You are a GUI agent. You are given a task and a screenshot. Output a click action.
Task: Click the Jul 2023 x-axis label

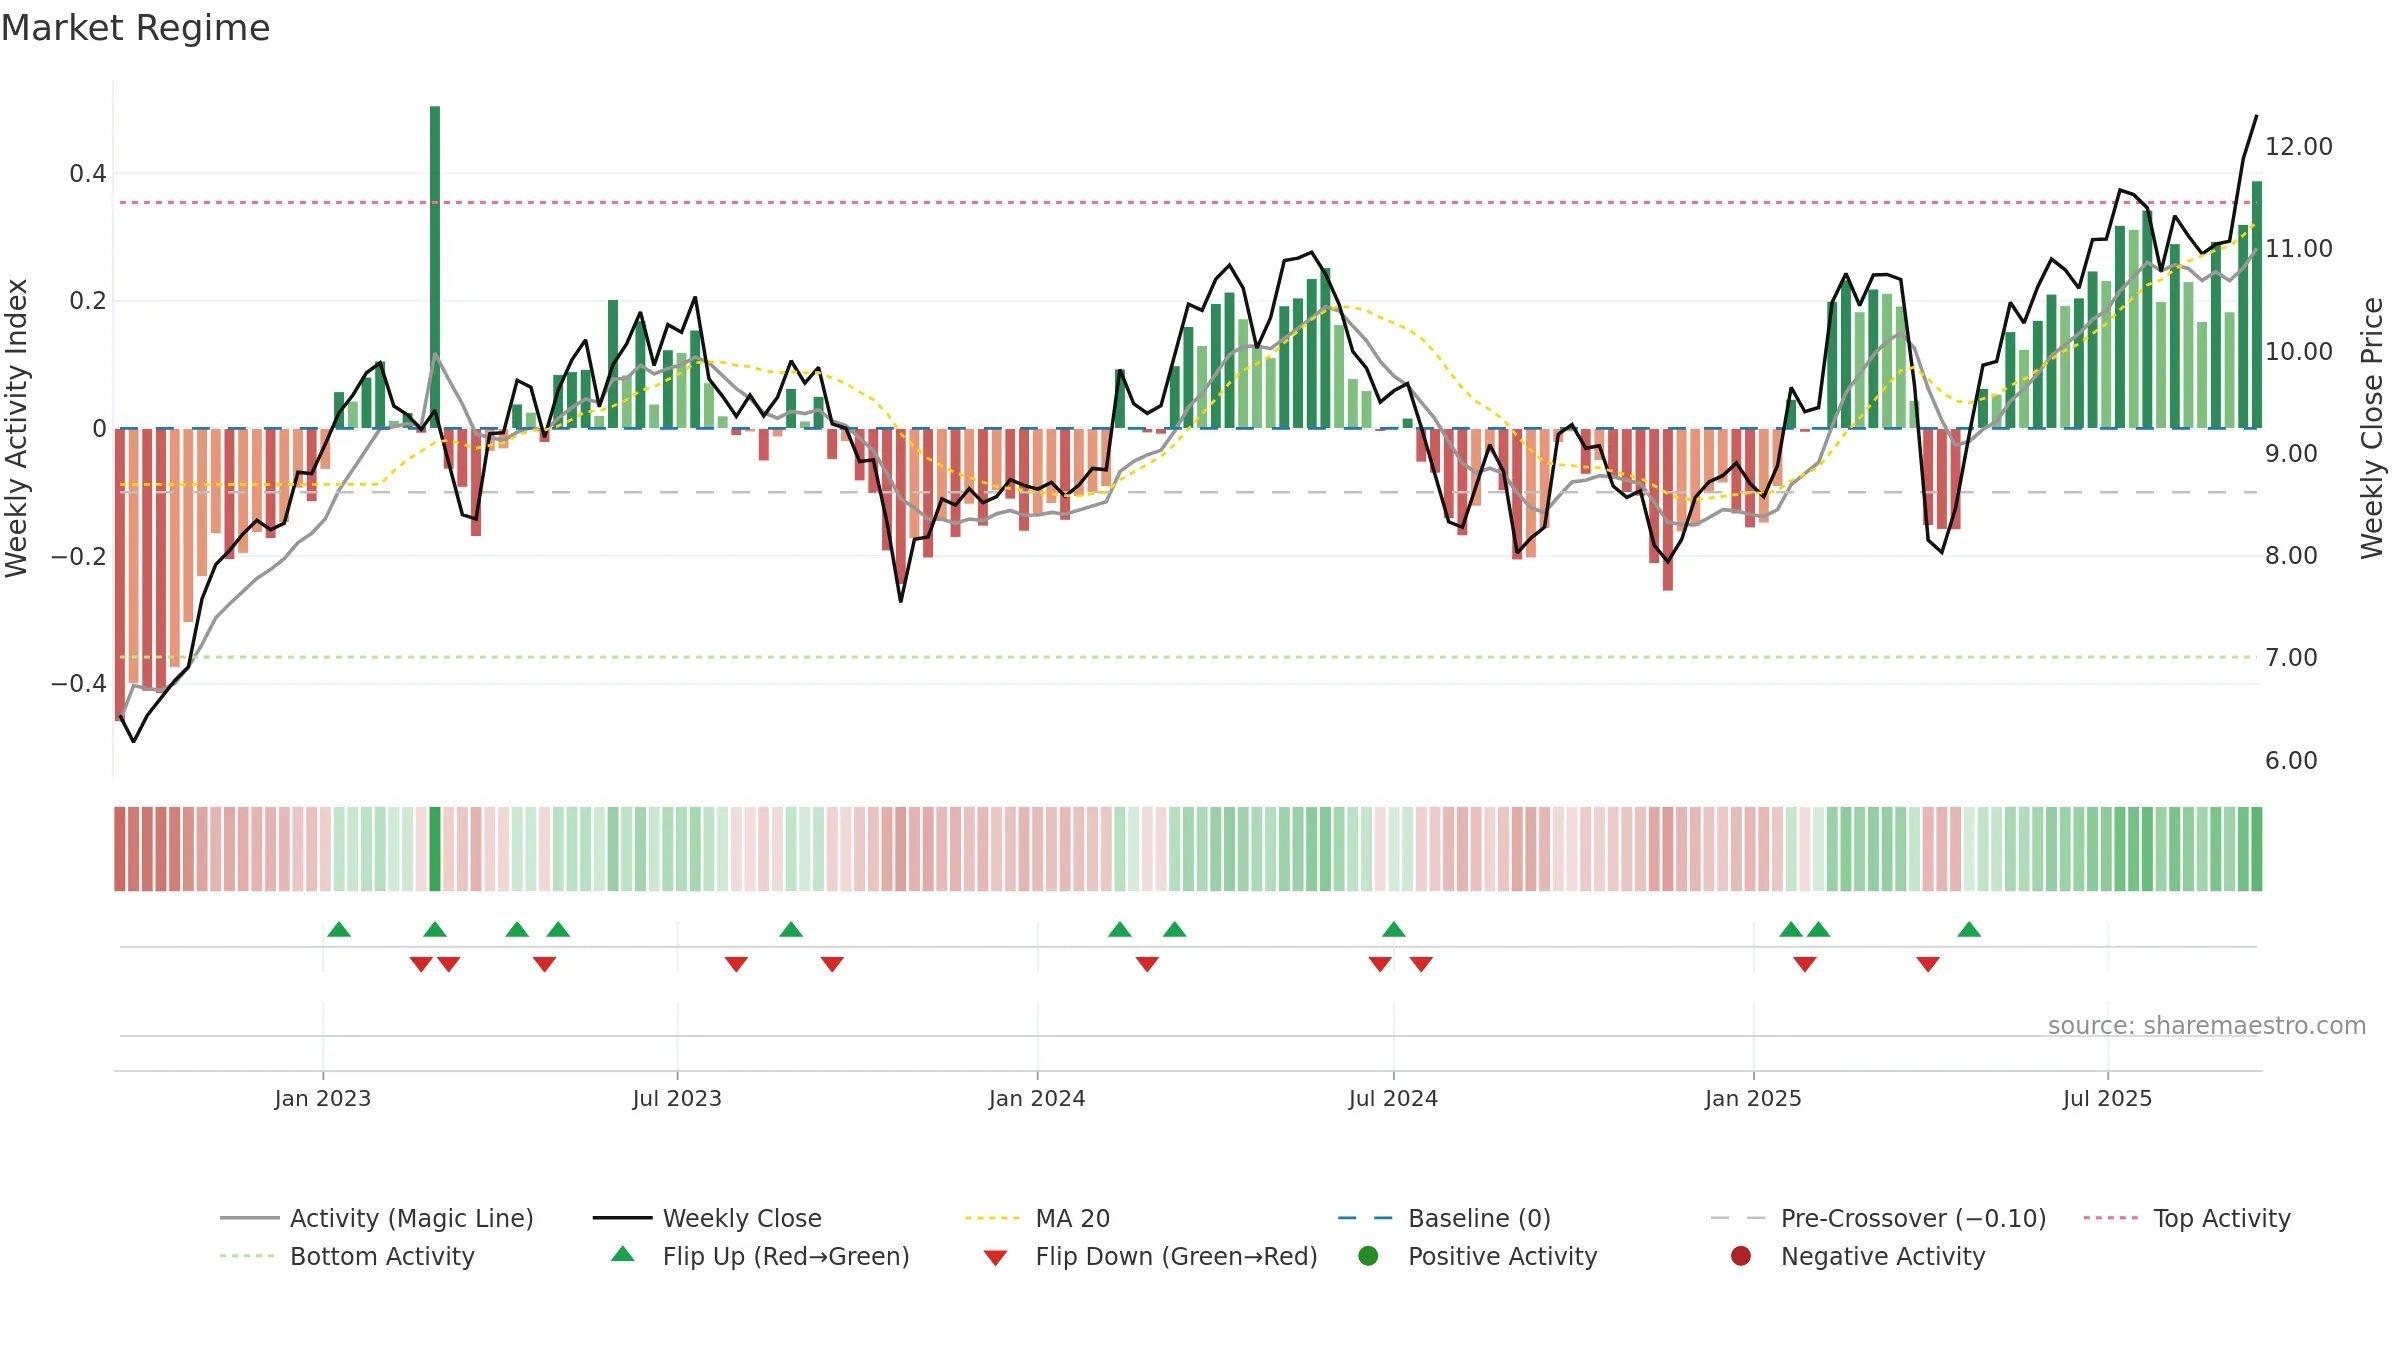tap(677, 1099)
